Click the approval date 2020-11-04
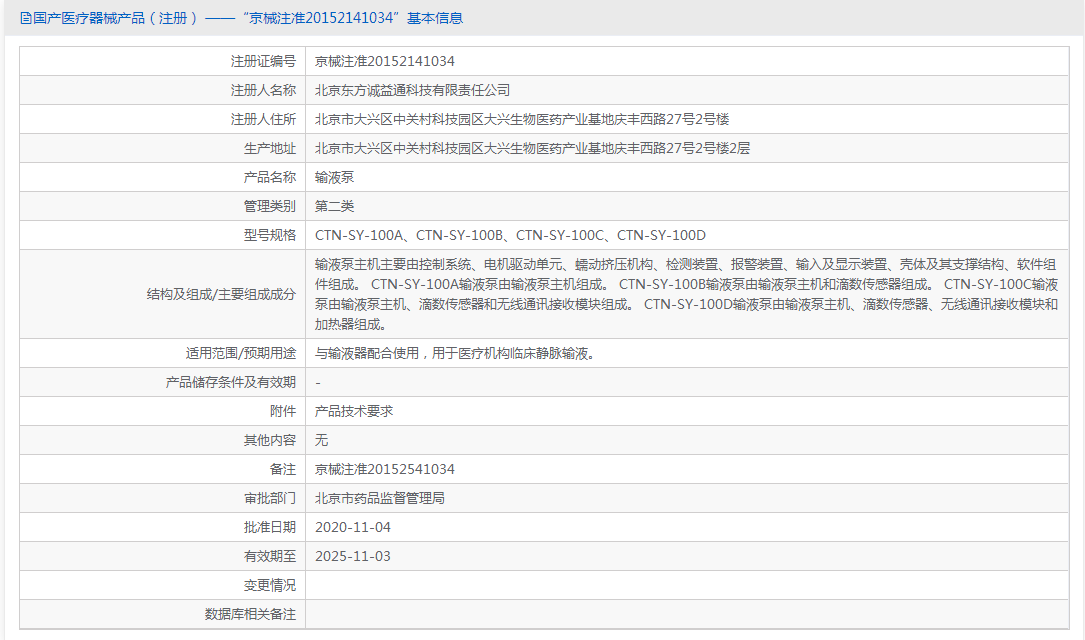This screenshot has width=1085, height=640. pyautogui.click(x=354, y=526)
